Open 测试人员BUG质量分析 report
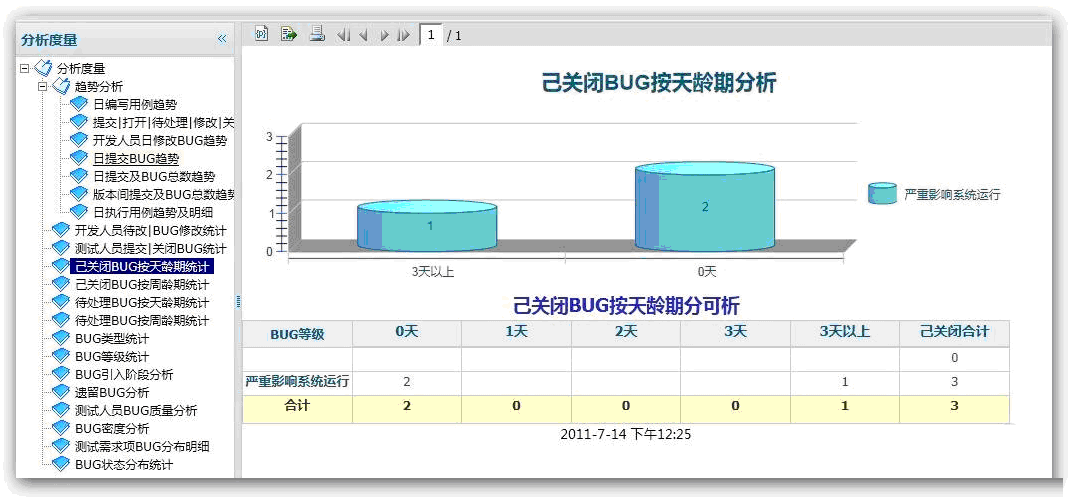The width and height of the screenshot is (1075, 504). point(136,410)
